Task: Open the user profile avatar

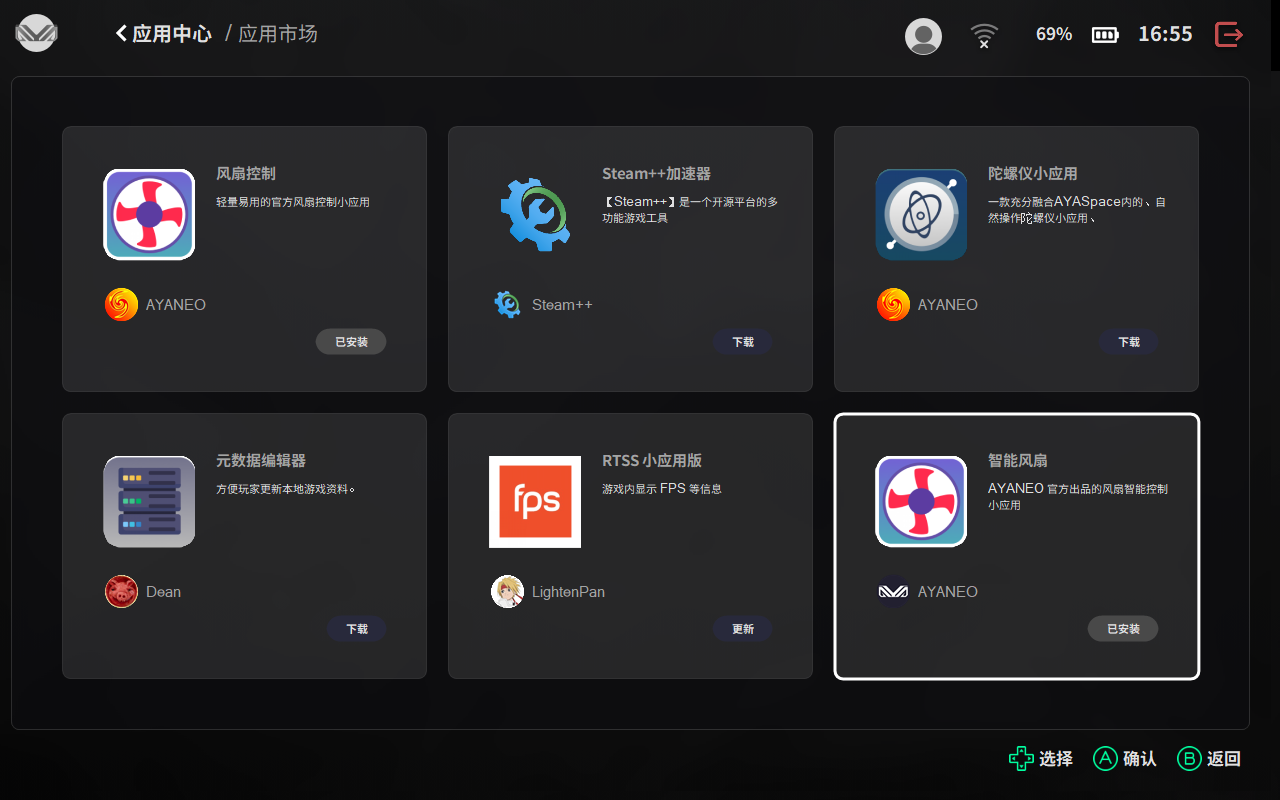Action: click(923, 36)
